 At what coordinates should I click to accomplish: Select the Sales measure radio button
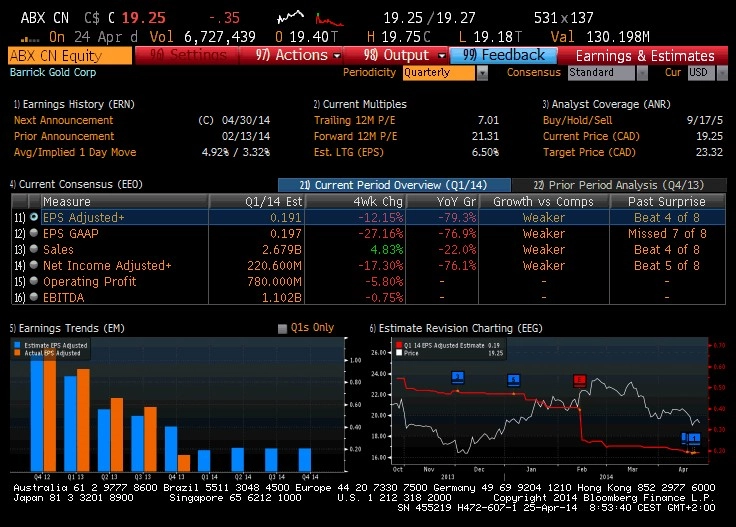click(x=34, y=249)
